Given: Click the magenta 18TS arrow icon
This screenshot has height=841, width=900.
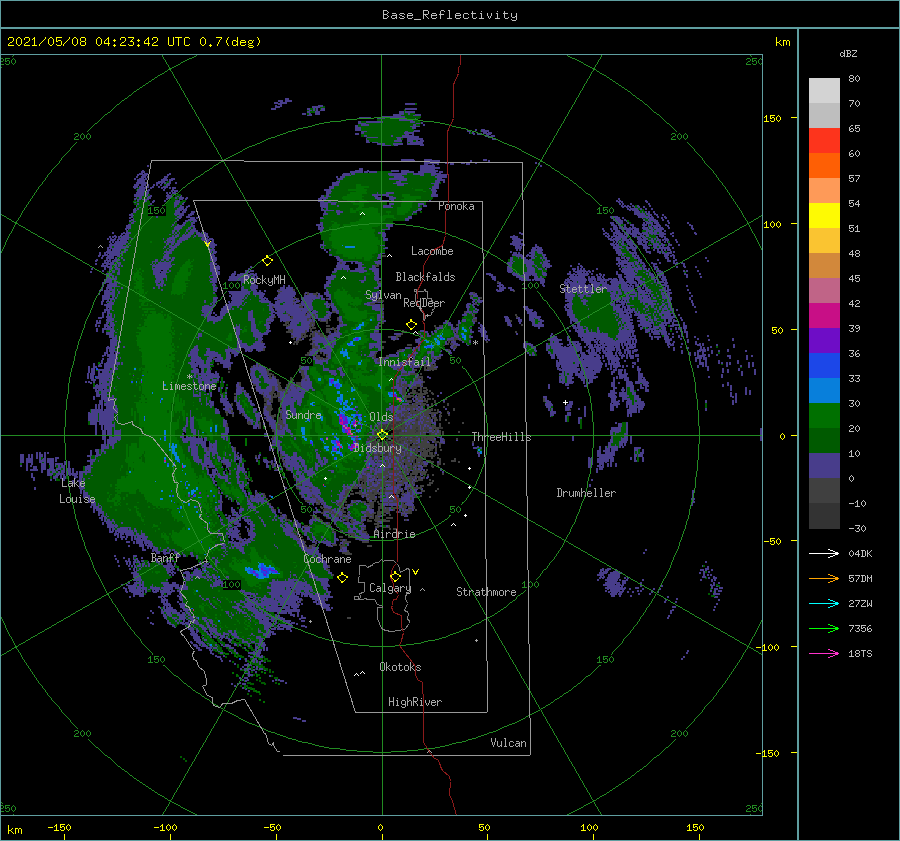Looking at the screenshot, I should click(x=824, y=654).
